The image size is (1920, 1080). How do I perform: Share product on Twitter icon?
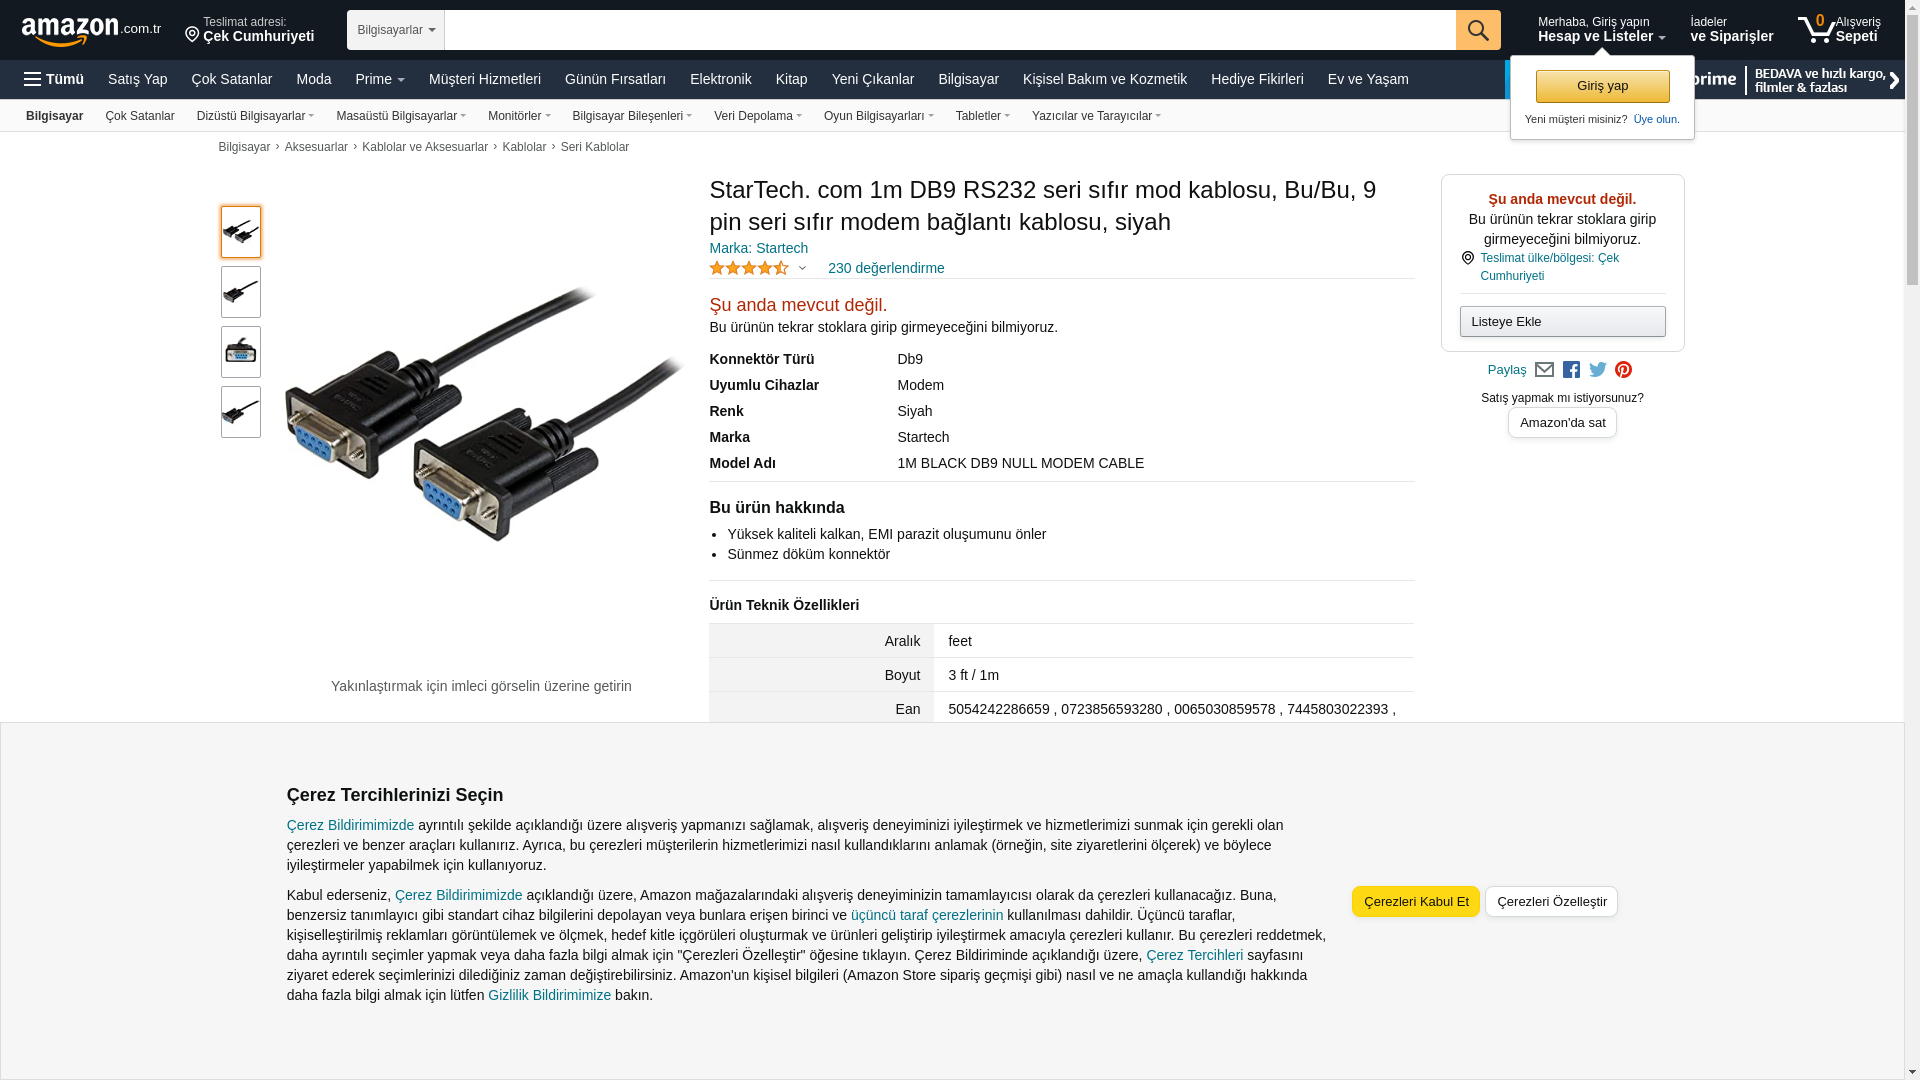(1598, 370)
